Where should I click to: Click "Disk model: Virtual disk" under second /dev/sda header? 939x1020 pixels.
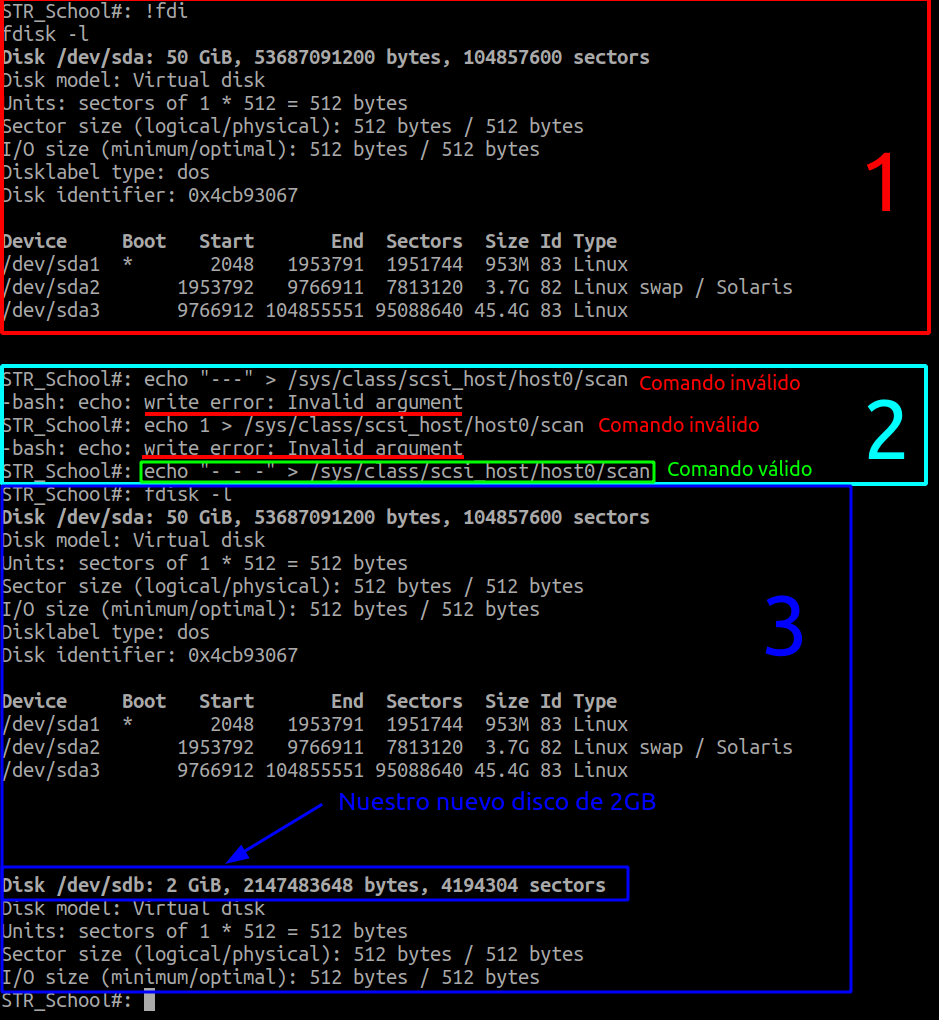point(134,540)
